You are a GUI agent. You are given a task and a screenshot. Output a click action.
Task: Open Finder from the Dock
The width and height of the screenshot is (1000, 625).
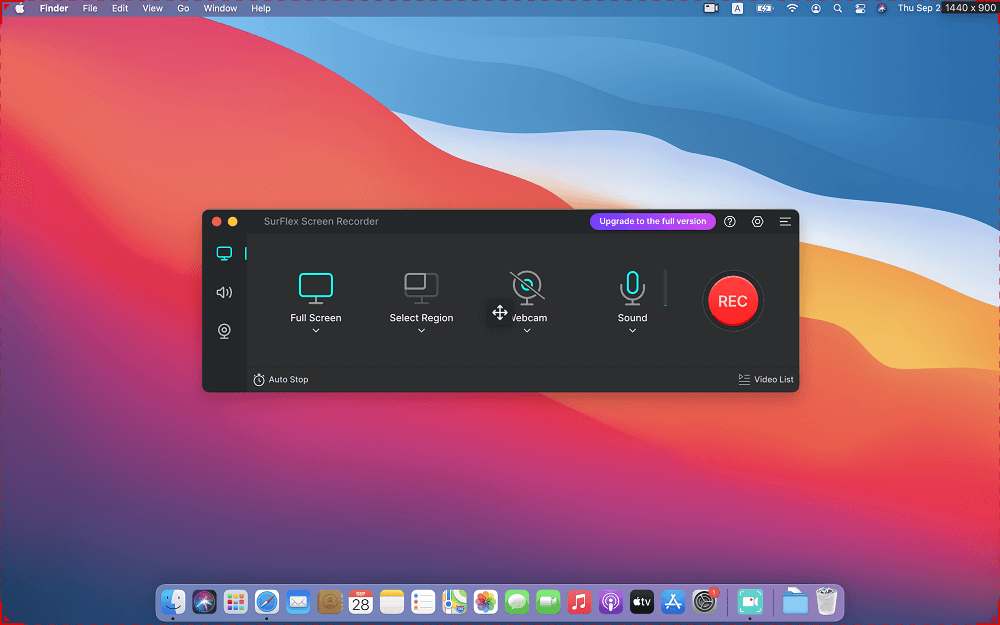tap(173, 601)
